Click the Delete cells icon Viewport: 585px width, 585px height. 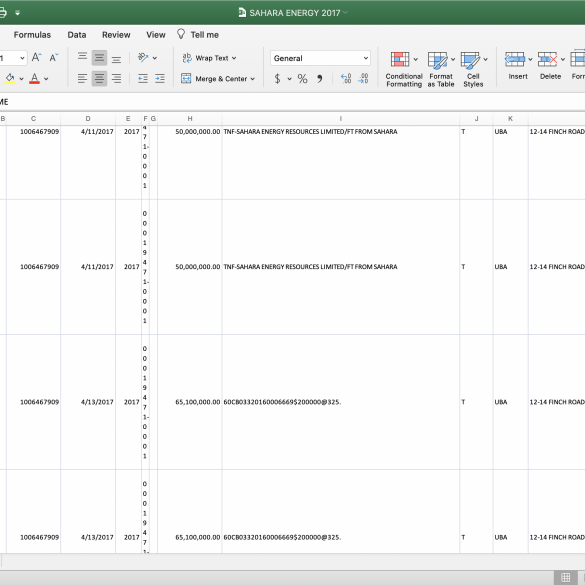547,60
